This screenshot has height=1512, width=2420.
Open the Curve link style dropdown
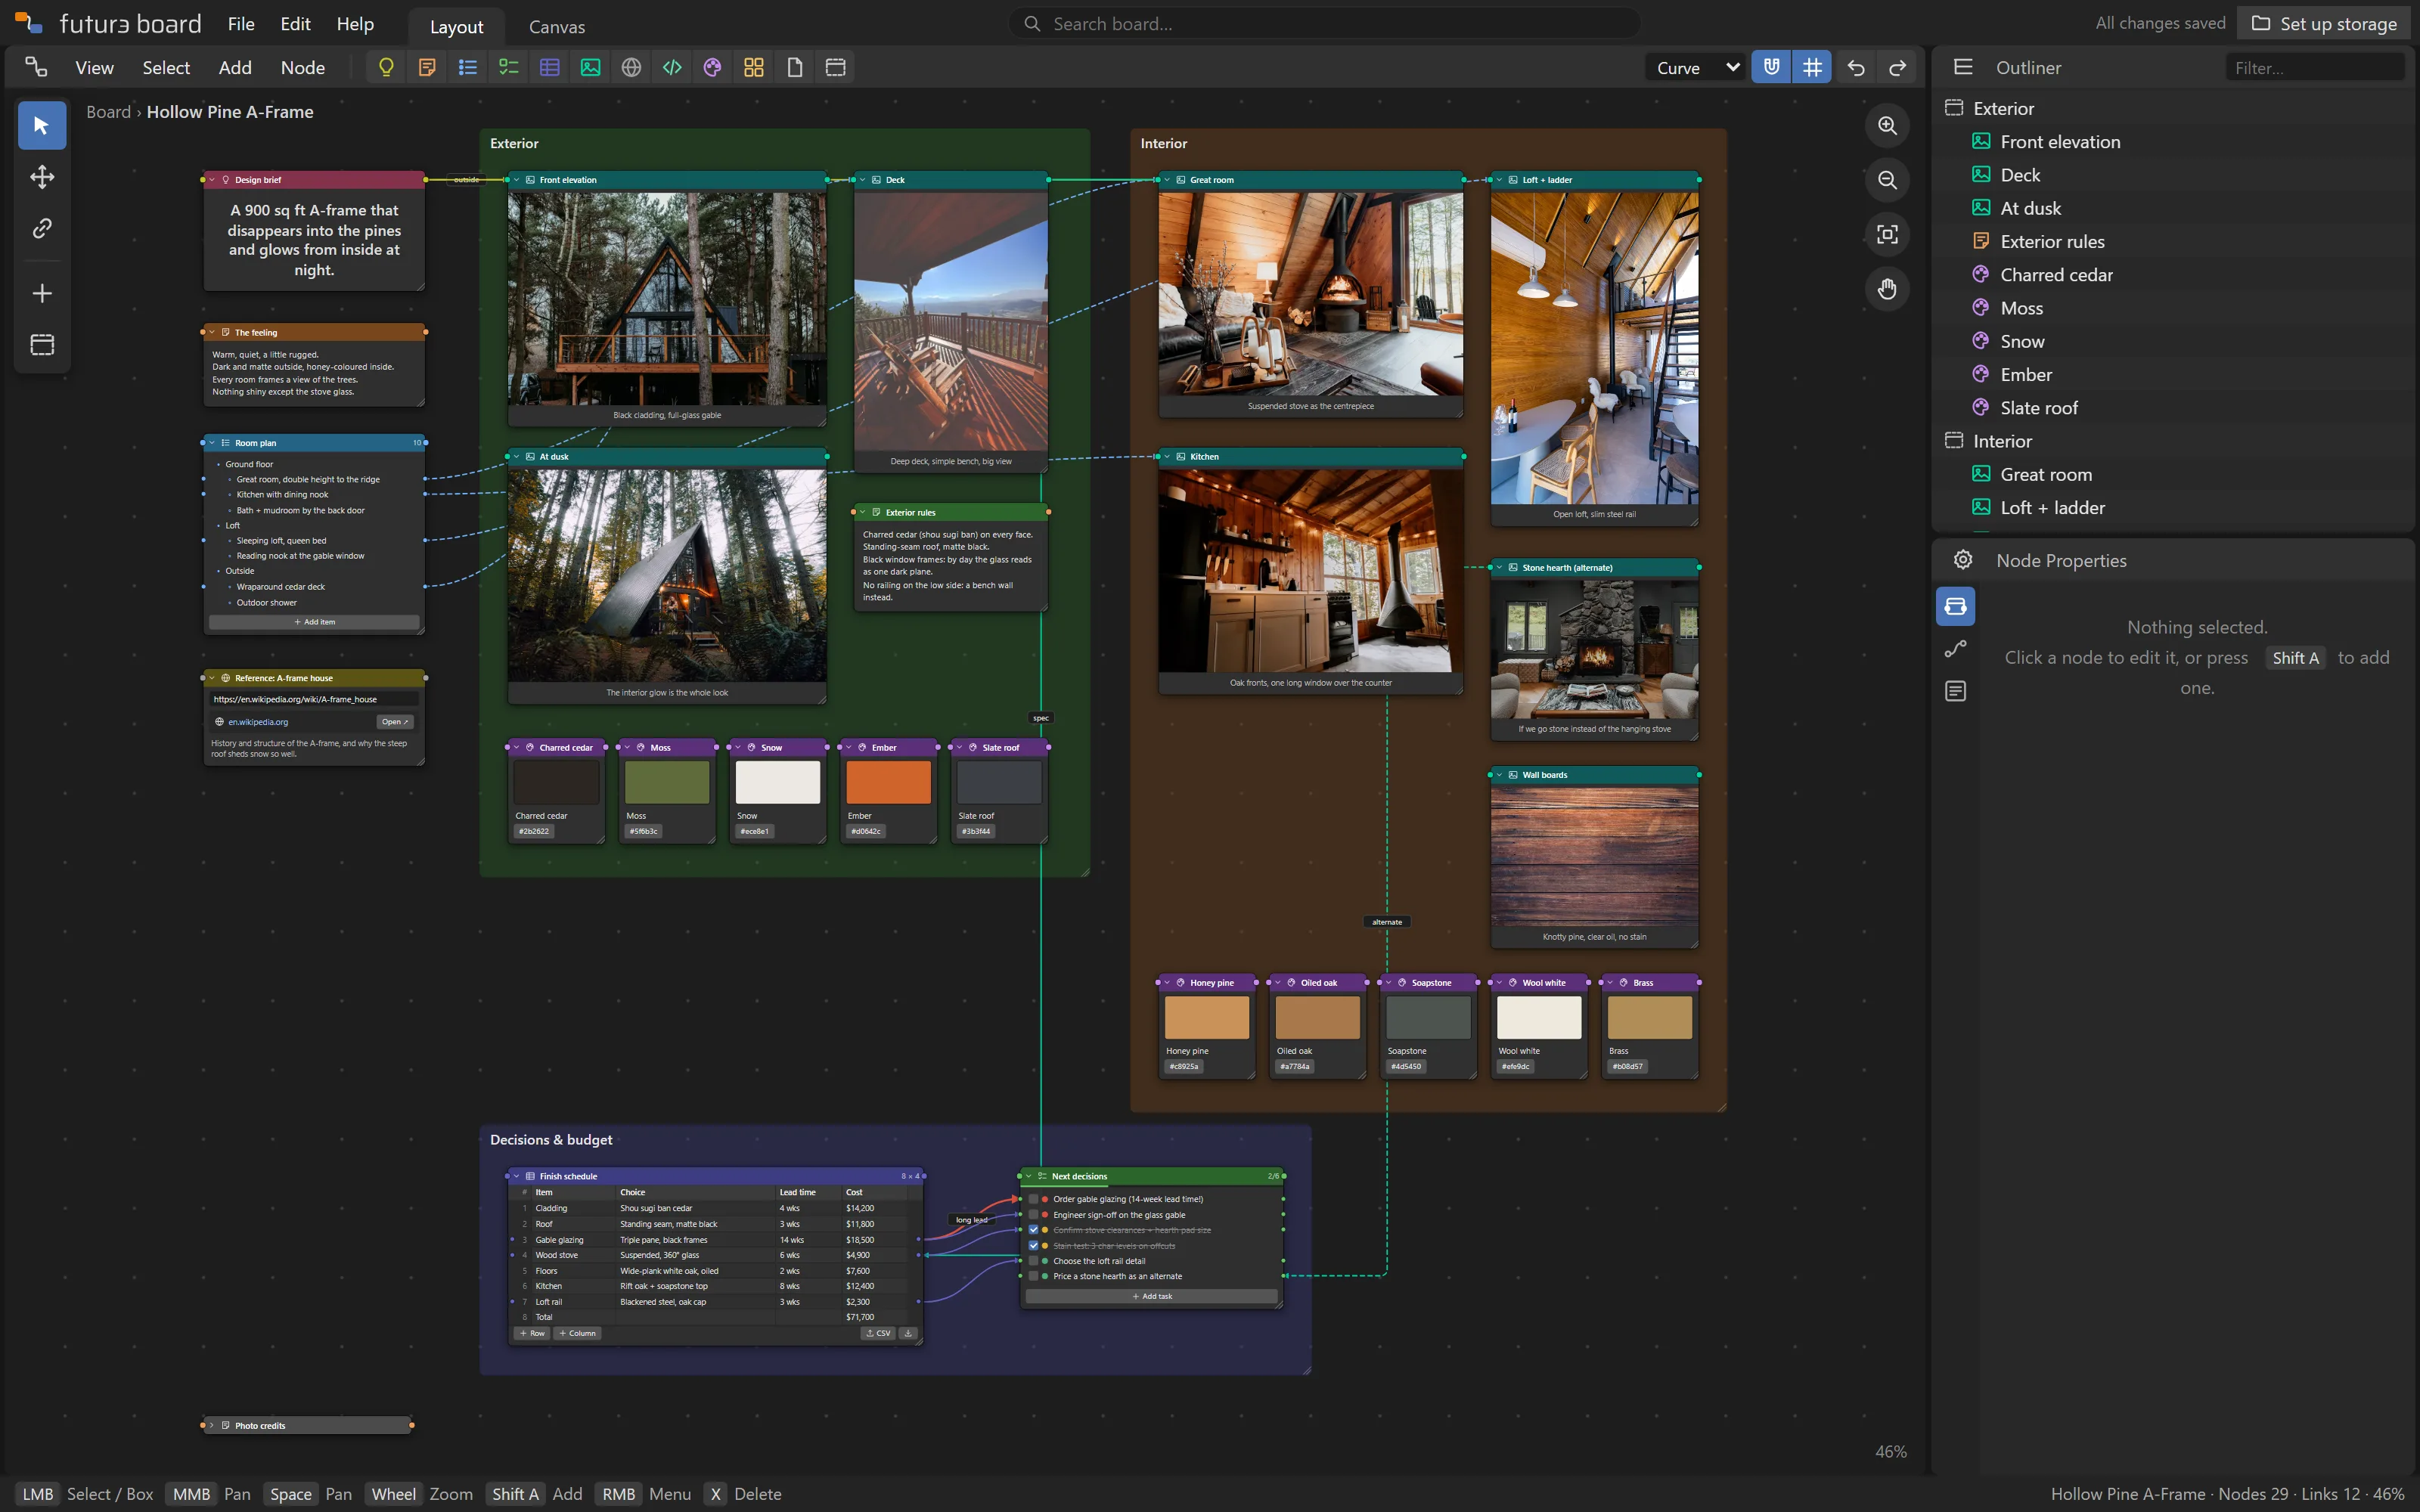(x=1696, y=67)
